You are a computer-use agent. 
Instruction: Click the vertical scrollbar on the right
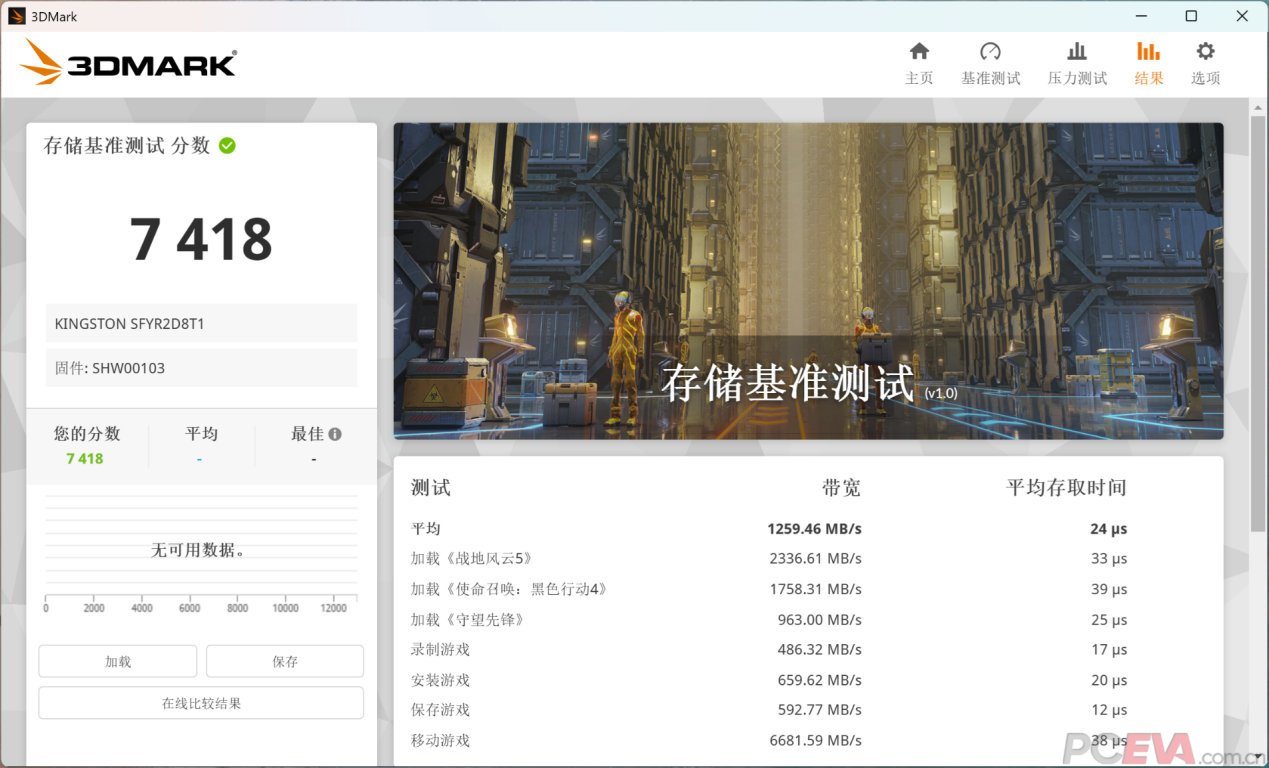click(1257, 320)
